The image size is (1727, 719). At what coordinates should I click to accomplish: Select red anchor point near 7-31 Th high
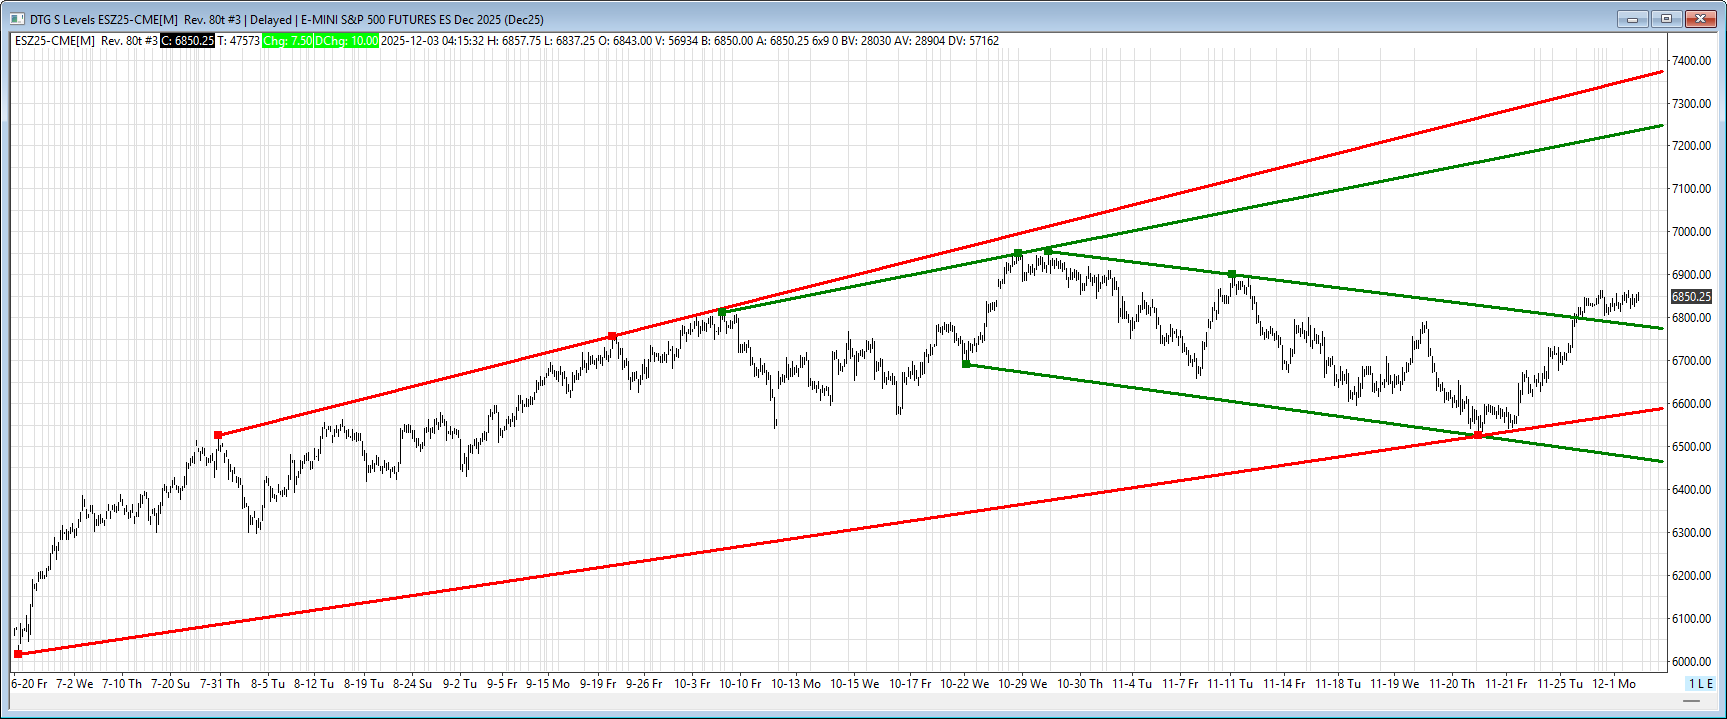click(x=218, y=435)
